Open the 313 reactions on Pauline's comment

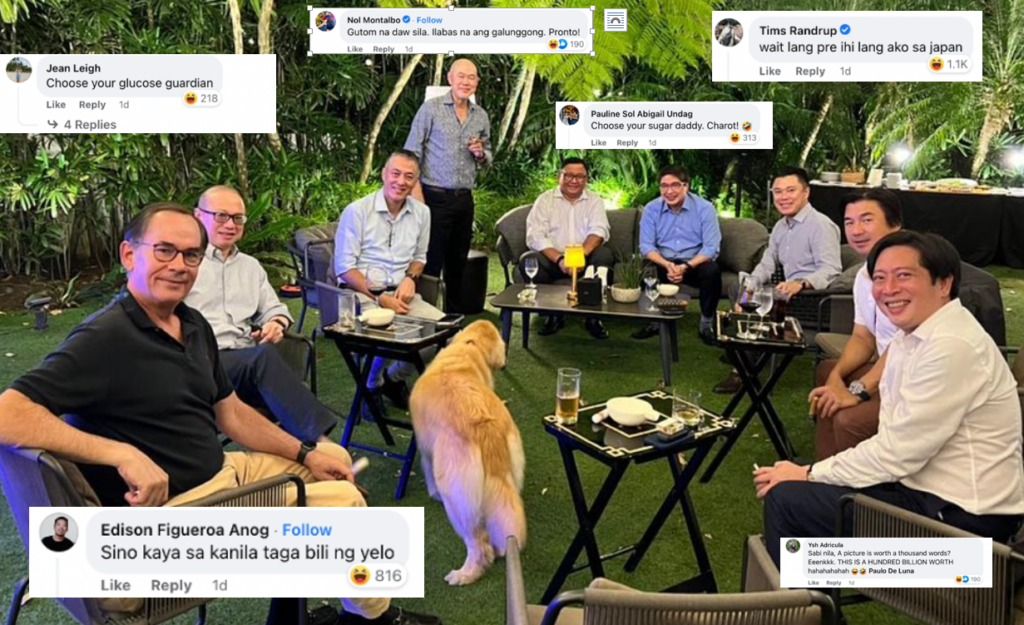click(743, 138)
